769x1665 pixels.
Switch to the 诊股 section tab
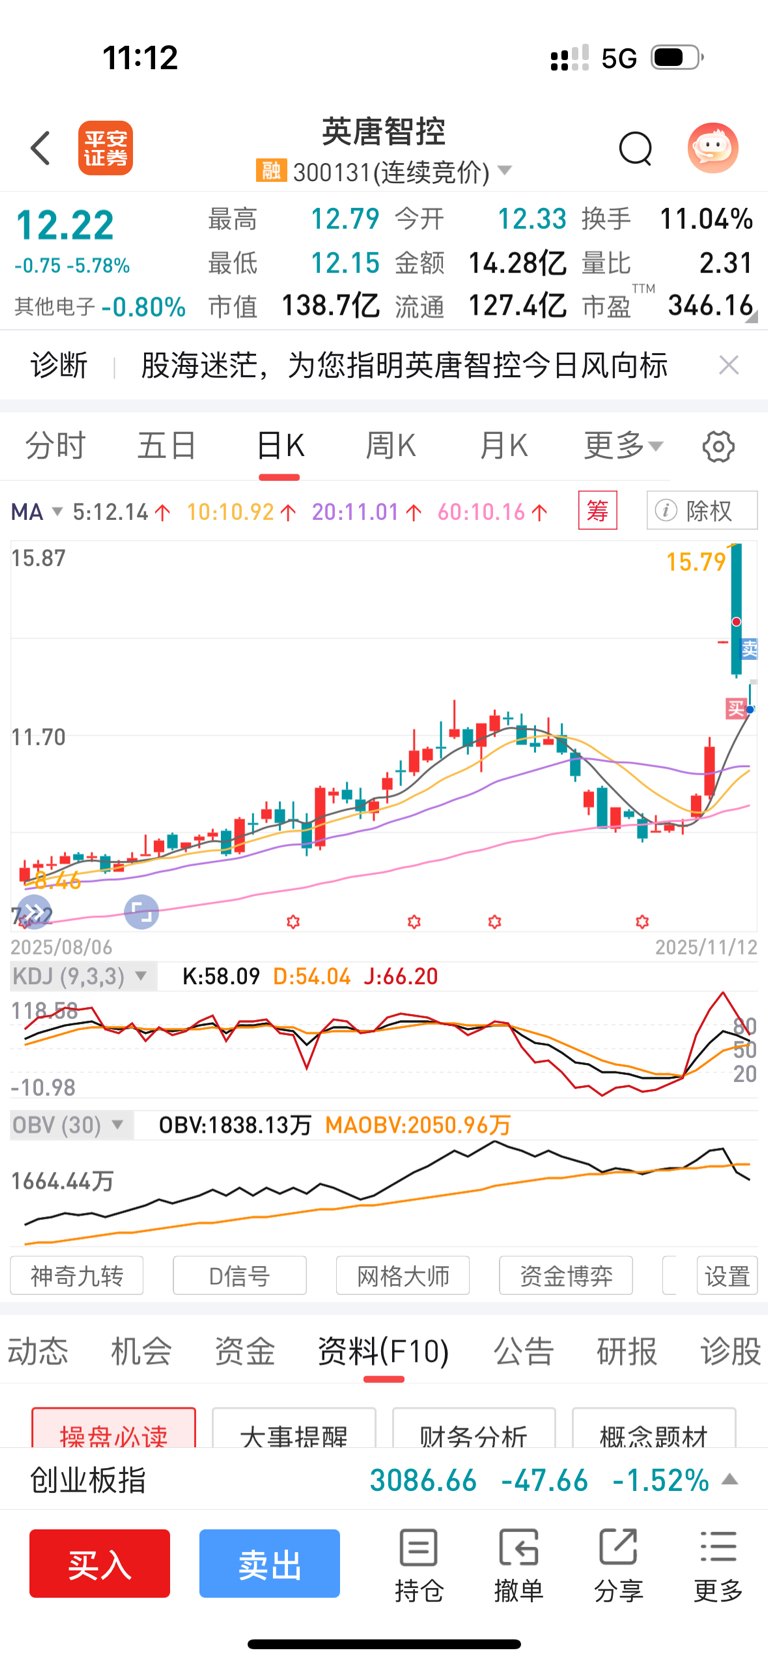731,1351
